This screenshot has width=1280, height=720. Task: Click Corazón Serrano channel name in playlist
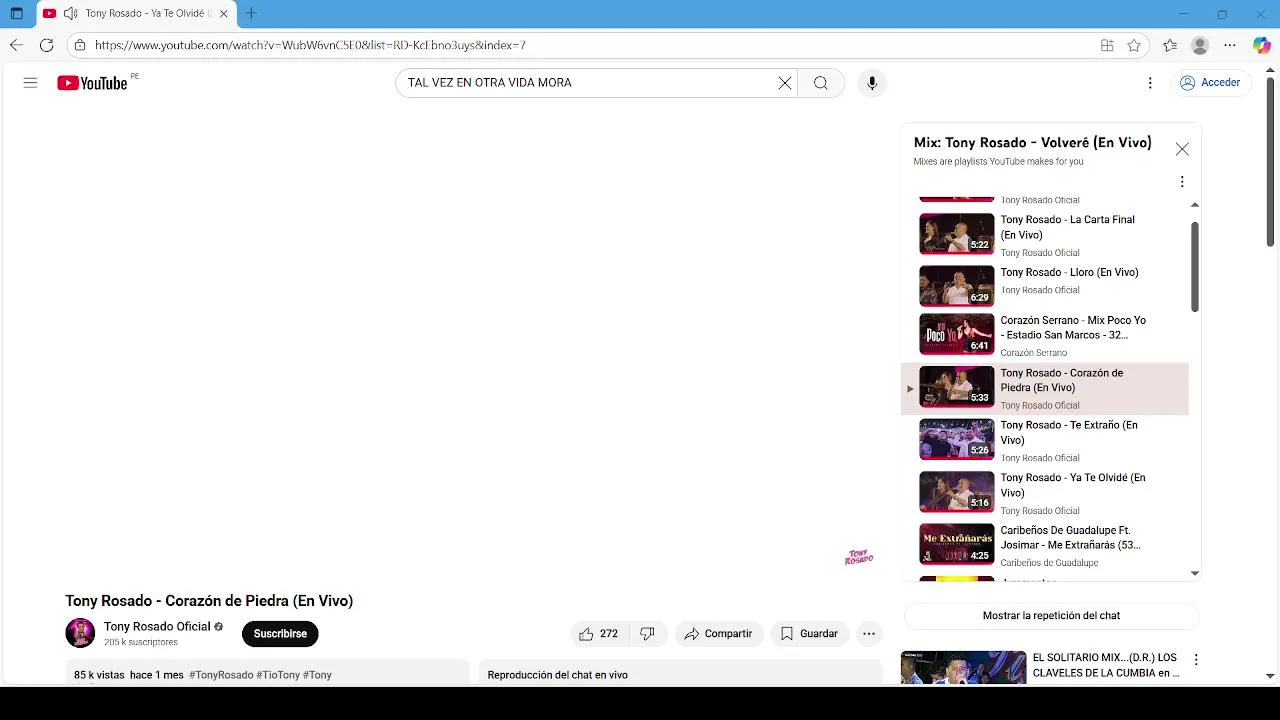point(1033,353)
